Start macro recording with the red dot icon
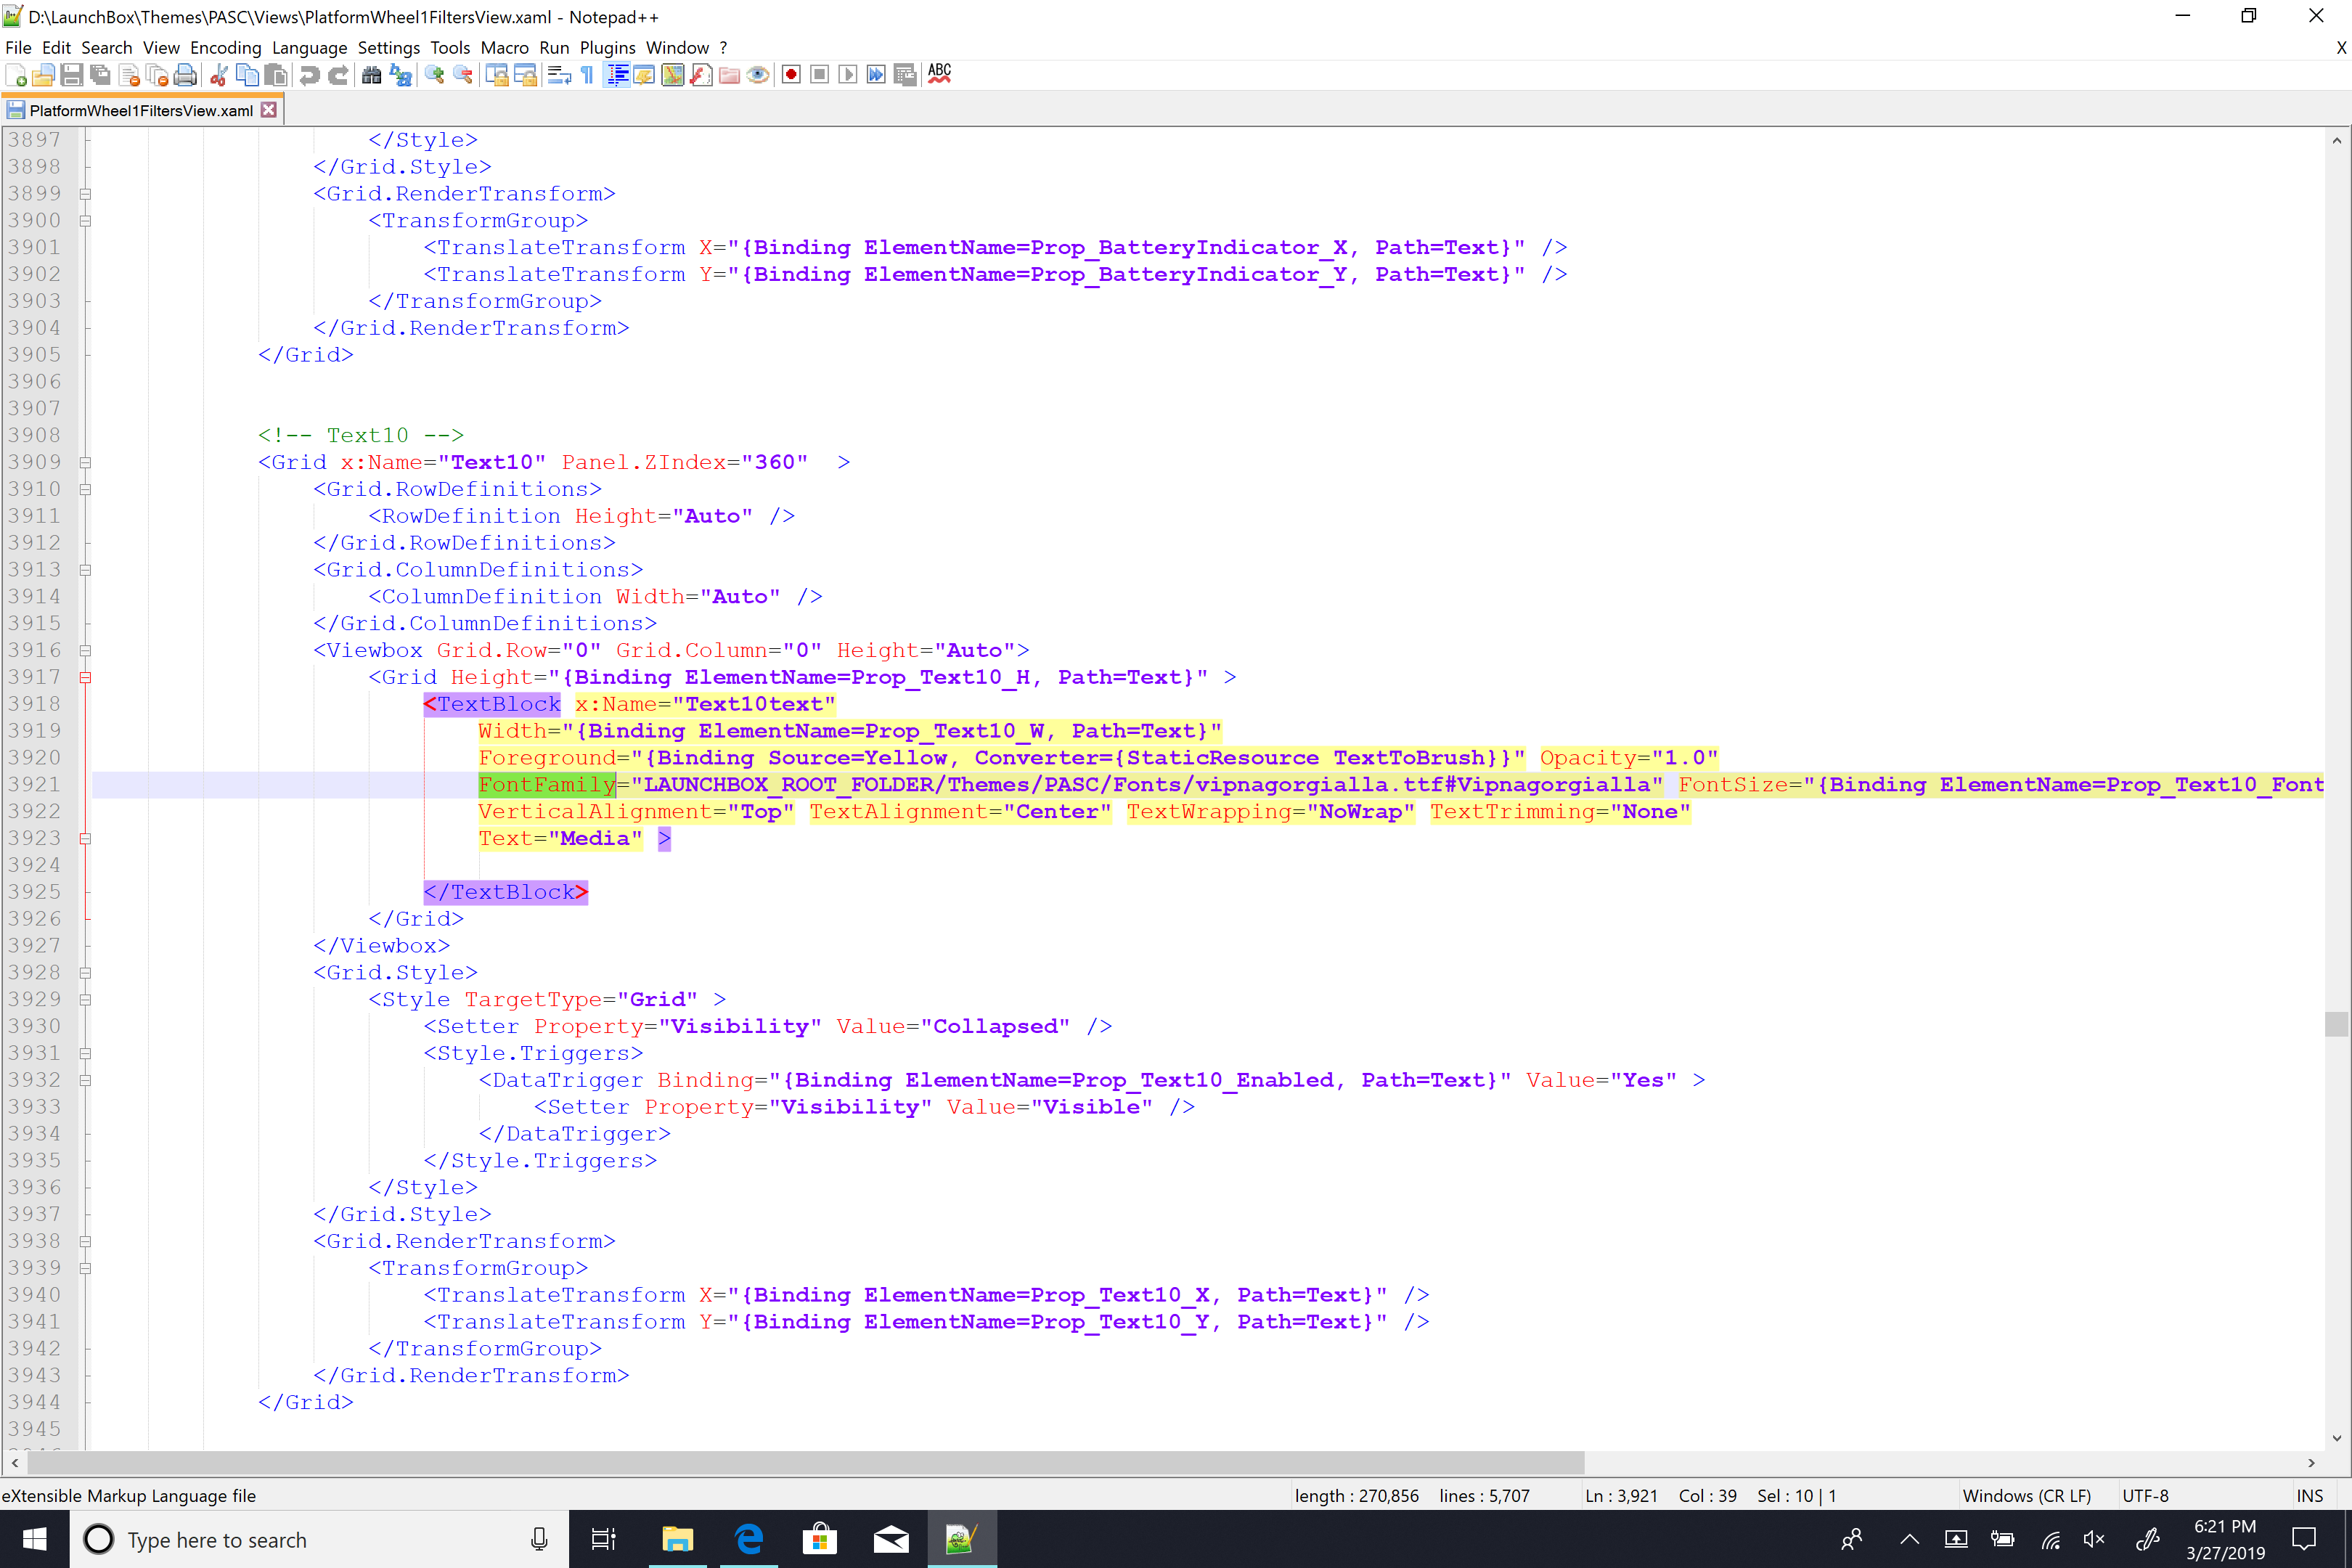 tap(791, 75)
